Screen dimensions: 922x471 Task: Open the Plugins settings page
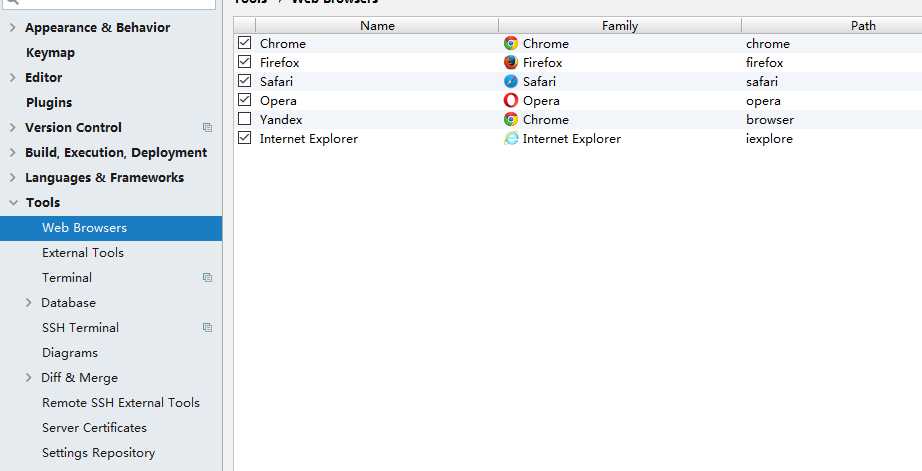pos(49,103)
